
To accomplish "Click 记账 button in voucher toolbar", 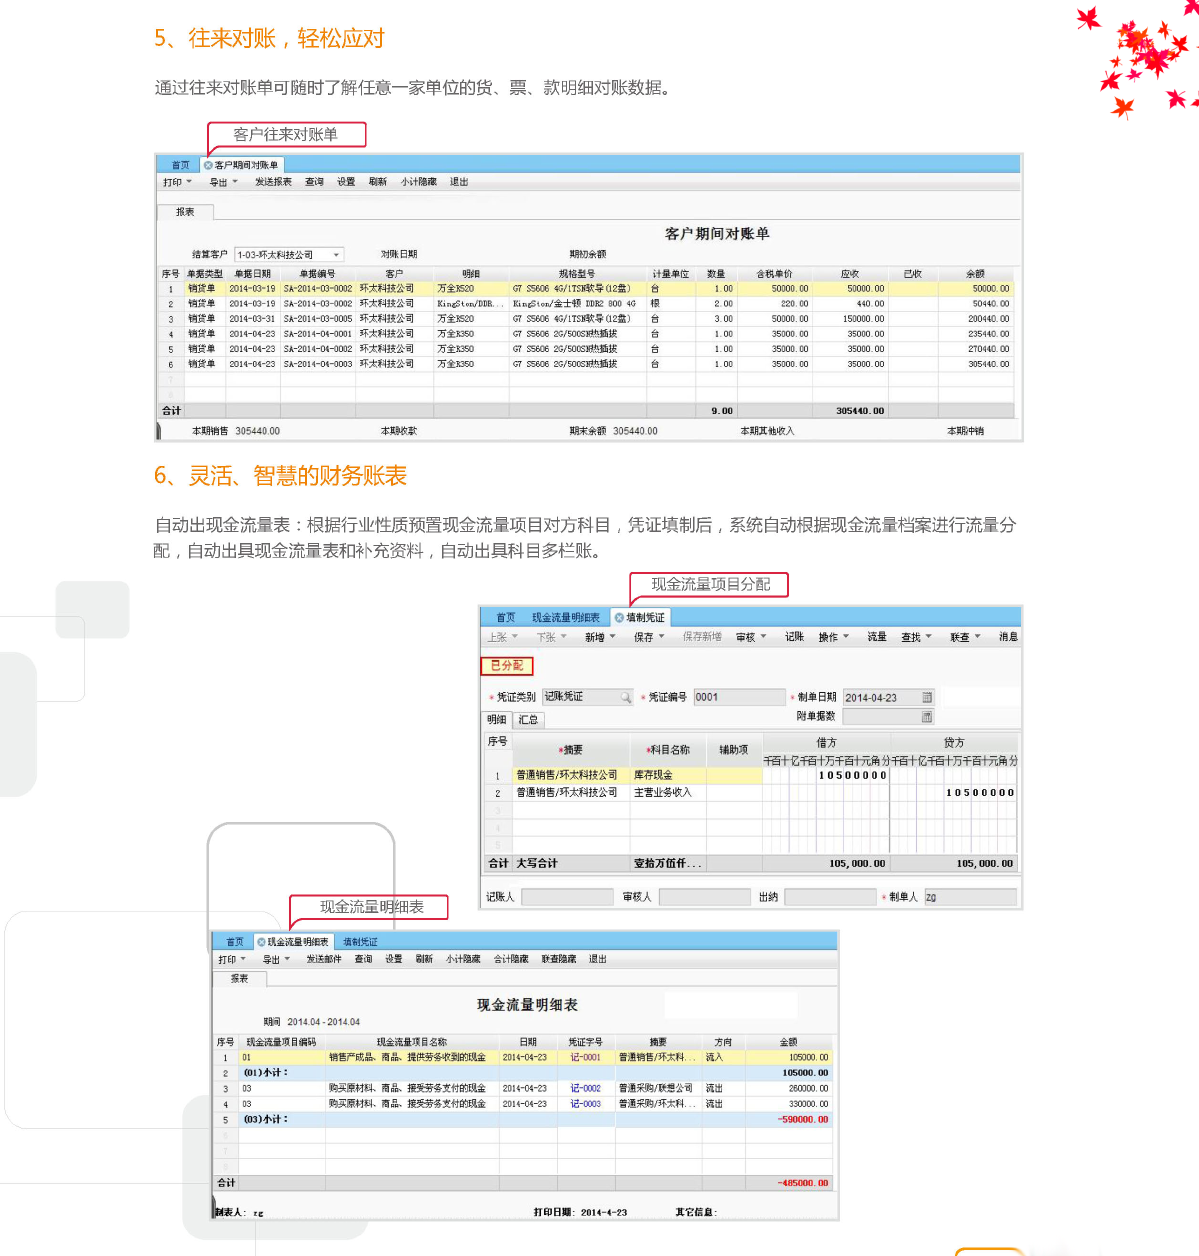I will (x=794, y=637).
